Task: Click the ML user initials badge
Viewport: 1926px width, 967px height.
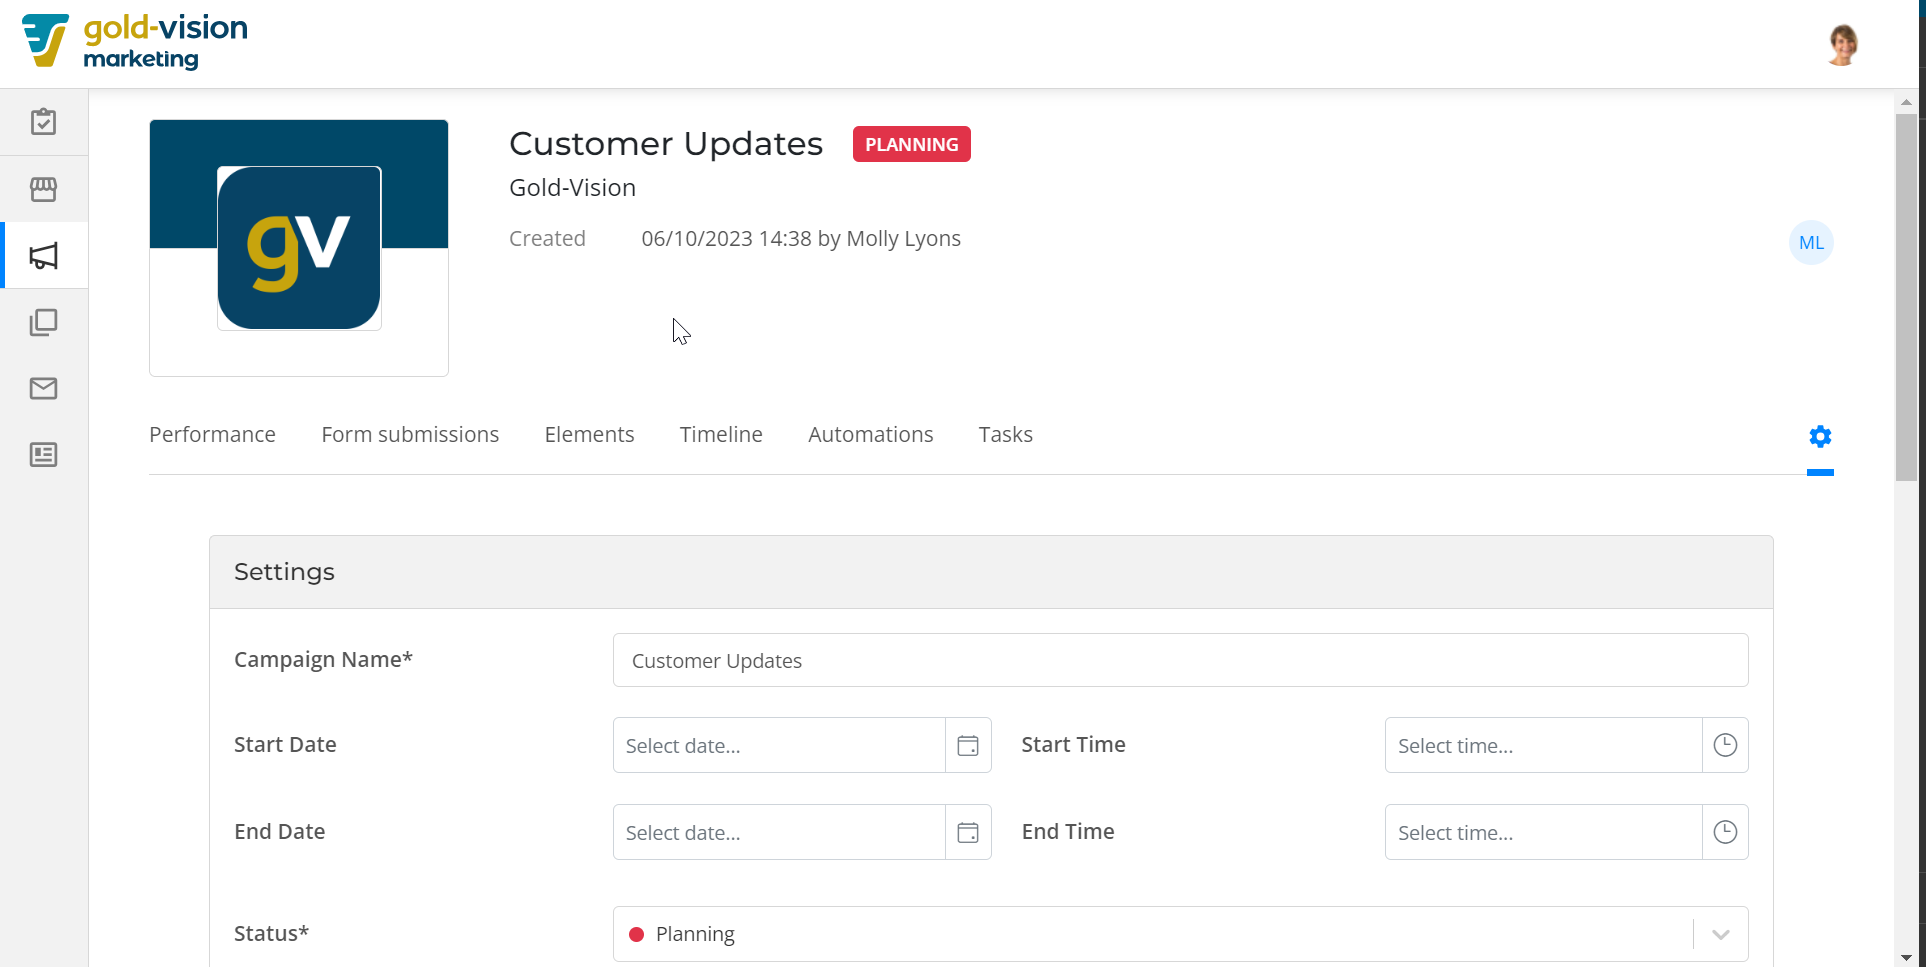Action: click(x=1811, y=243)
